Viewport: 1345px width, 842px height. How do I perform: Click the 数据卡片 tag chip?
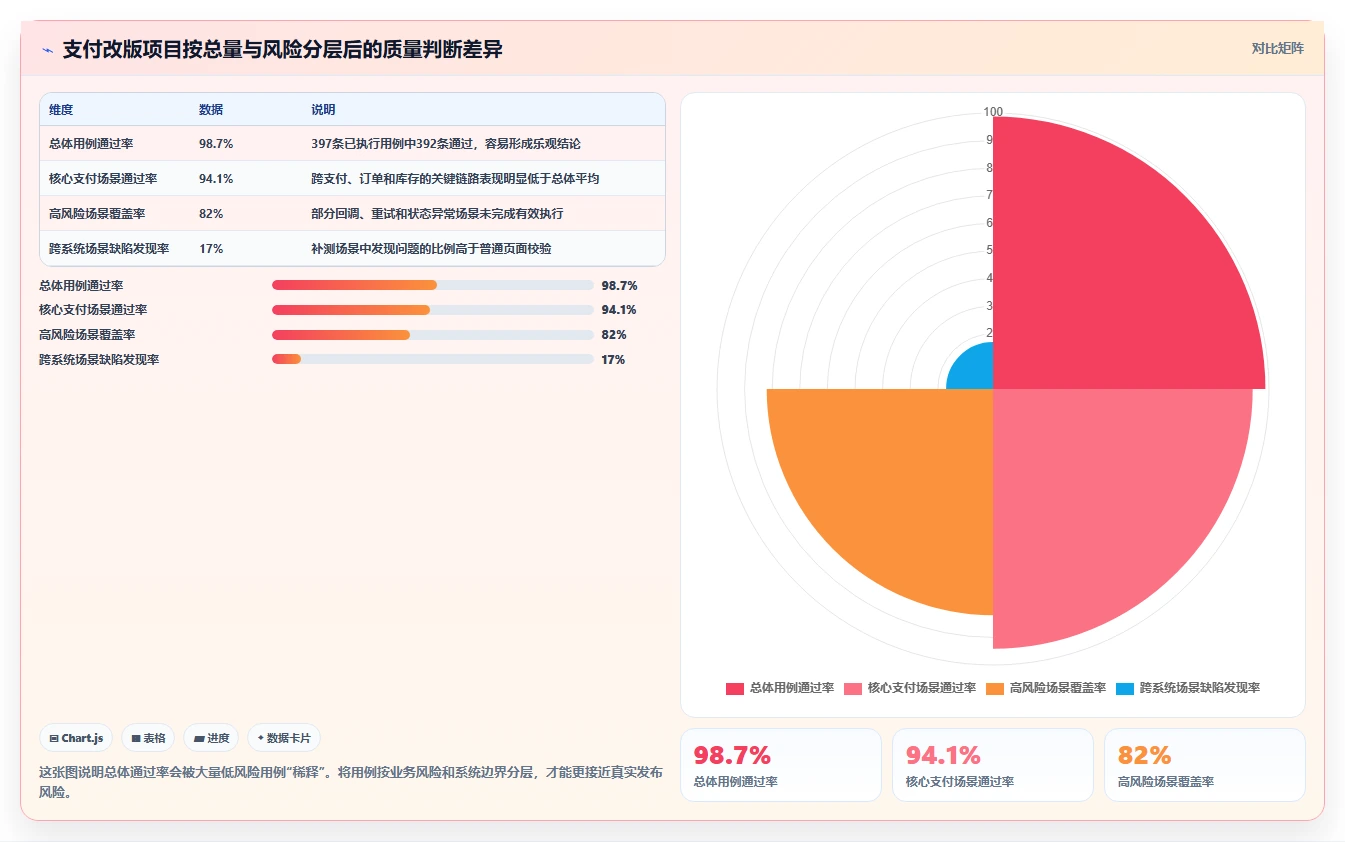(284, 738)
